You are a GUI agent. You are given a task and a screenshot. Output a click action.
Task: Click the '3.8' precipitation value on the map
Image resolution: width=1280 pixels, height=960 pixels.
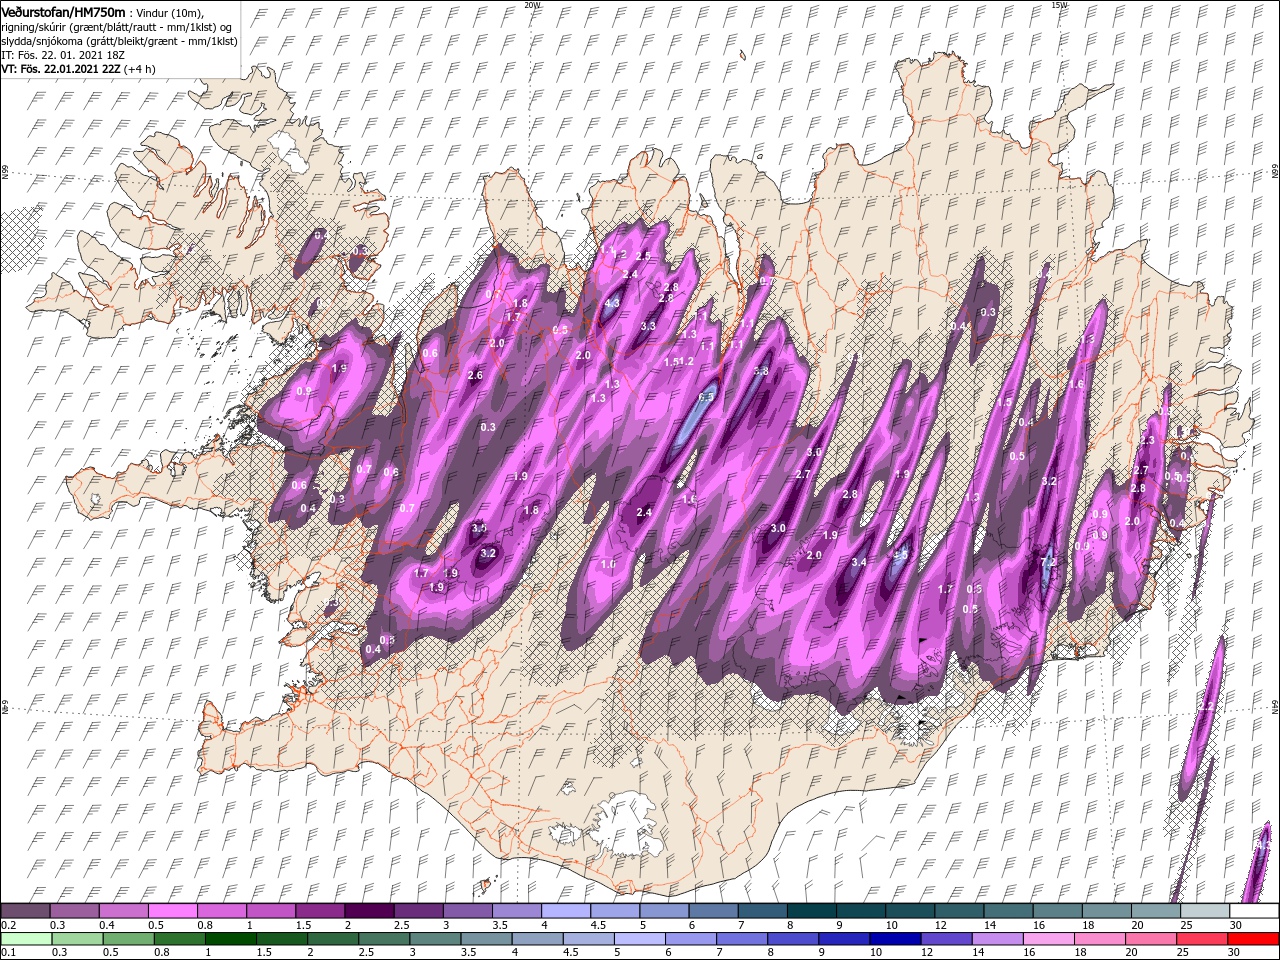pyautogui.click(x=761, y=370)
